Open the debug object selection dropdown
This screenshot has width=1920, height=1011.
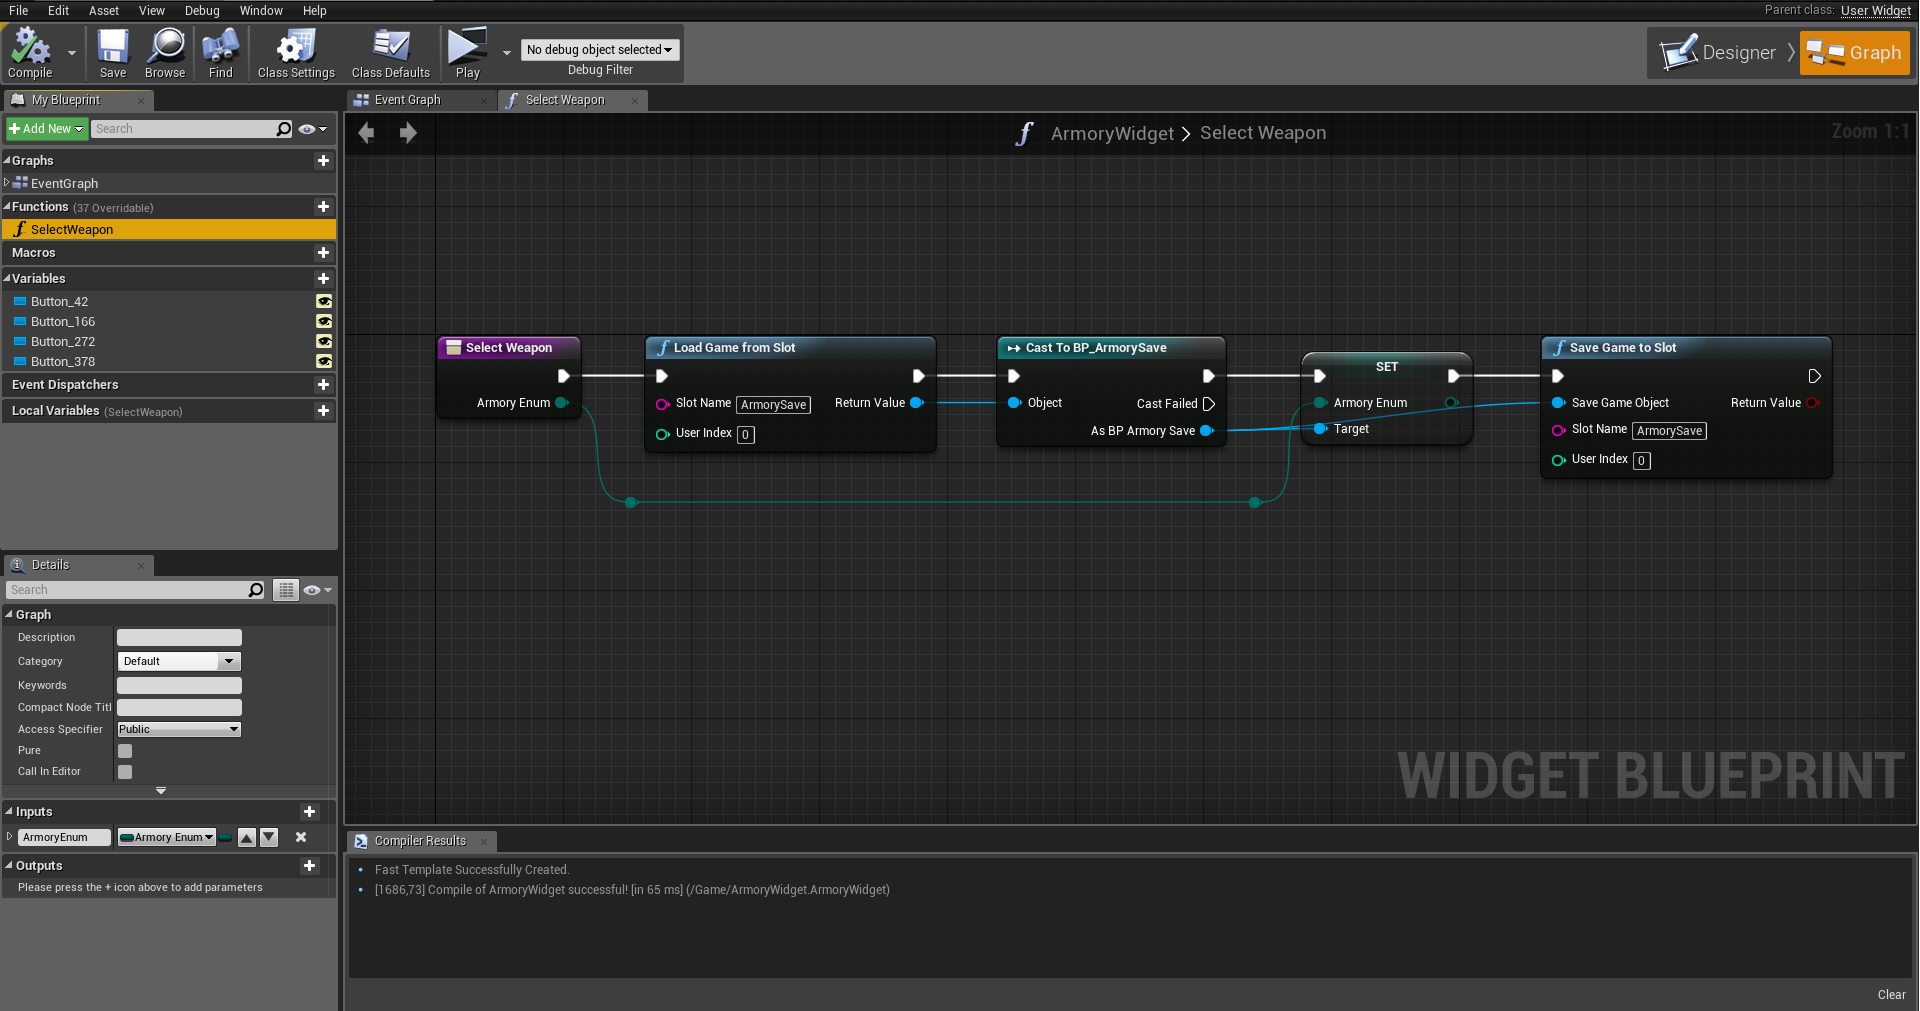599,50
